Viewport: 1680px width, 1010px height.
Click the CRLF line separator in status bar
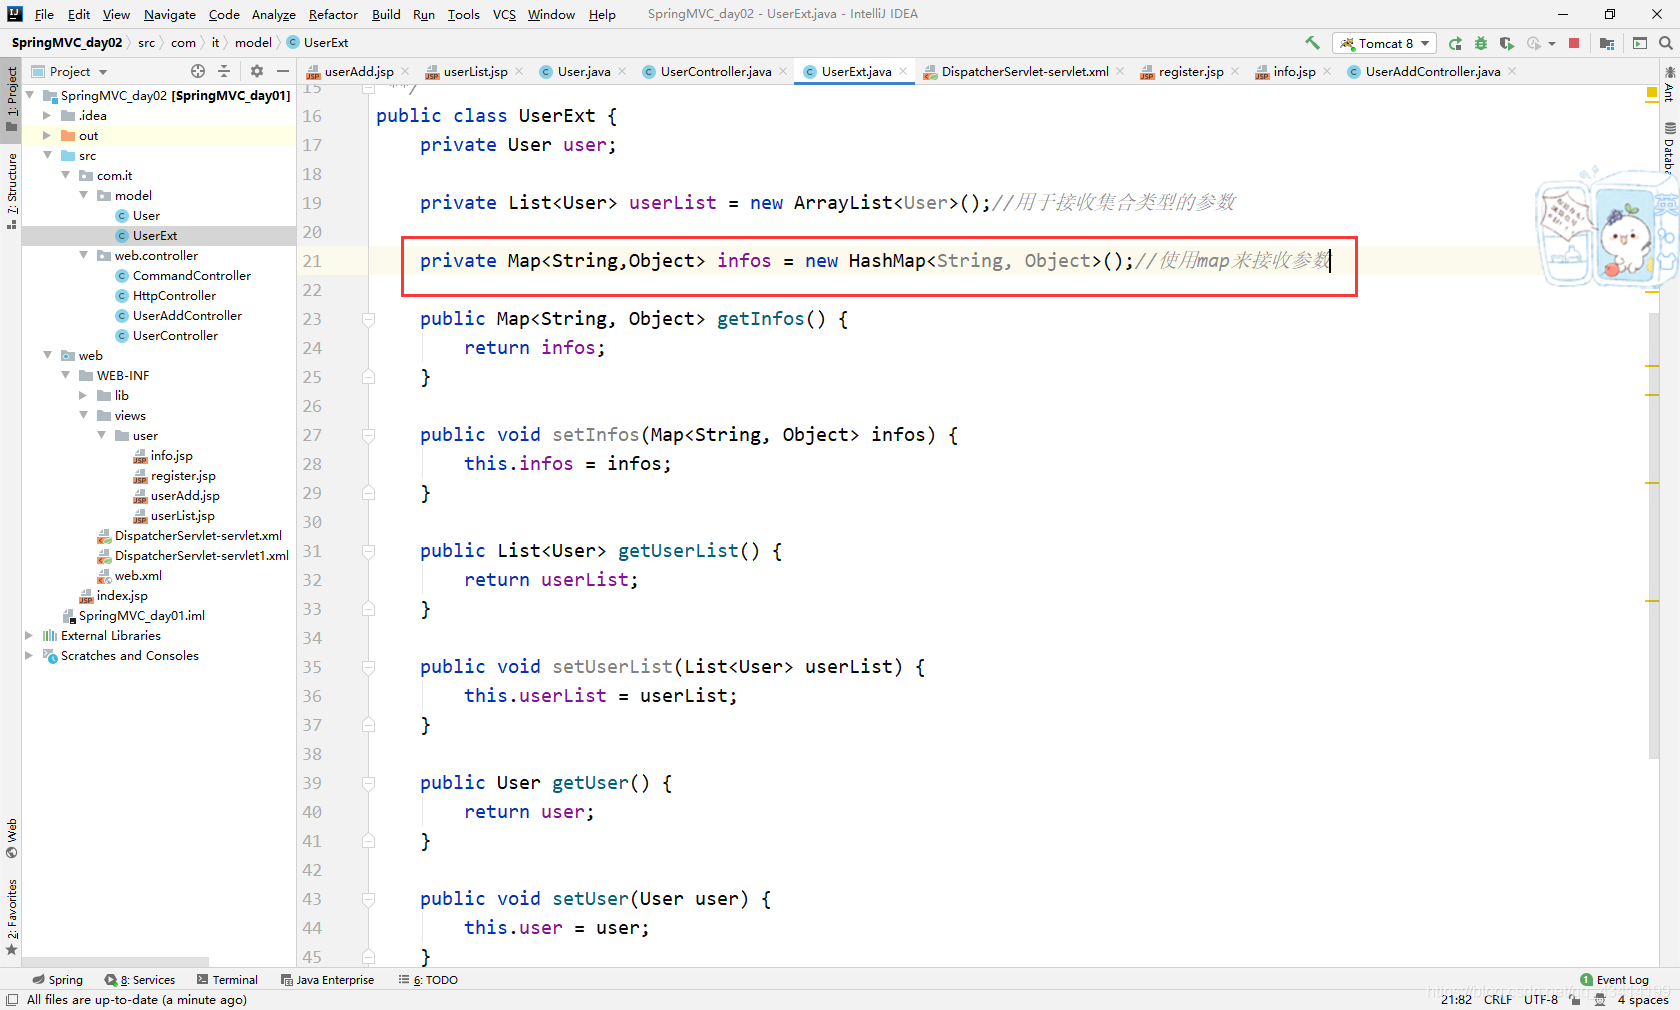tap(1498, 1000)
